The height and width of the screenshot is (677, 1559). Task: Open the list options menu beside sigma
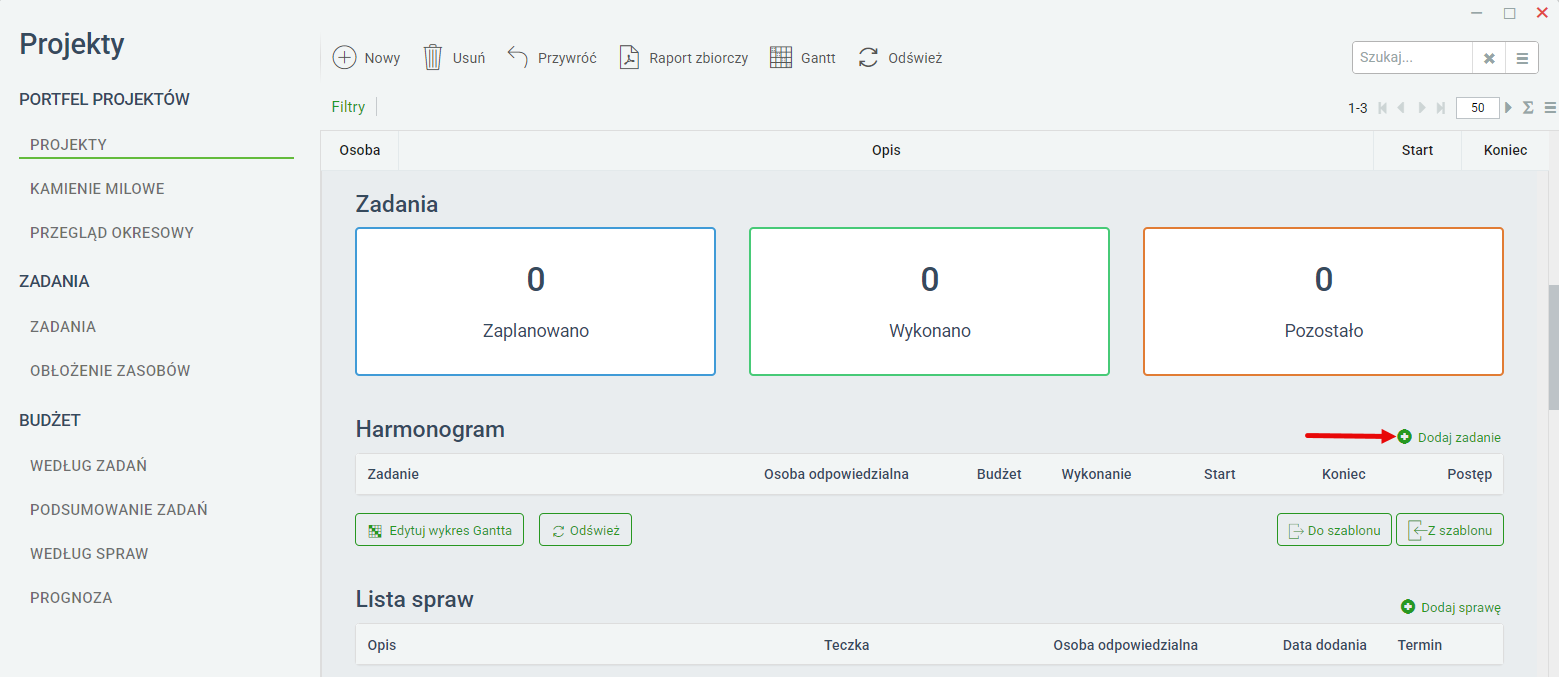1550,108
